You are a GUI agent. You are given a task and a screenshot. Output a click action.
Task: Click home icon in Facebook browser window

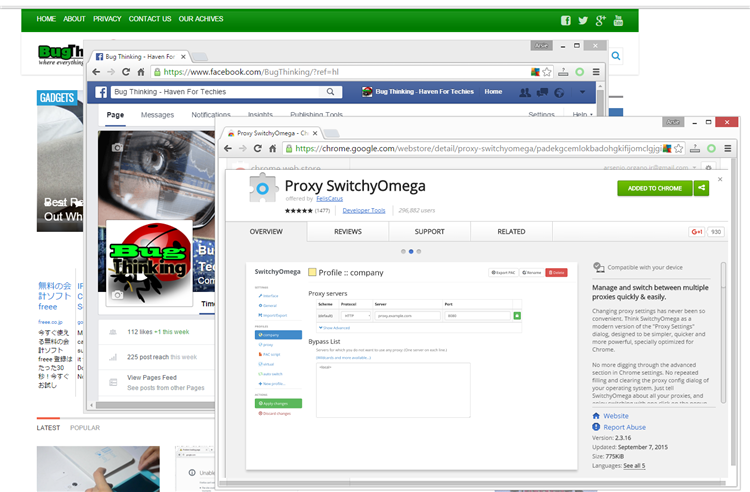141,72
